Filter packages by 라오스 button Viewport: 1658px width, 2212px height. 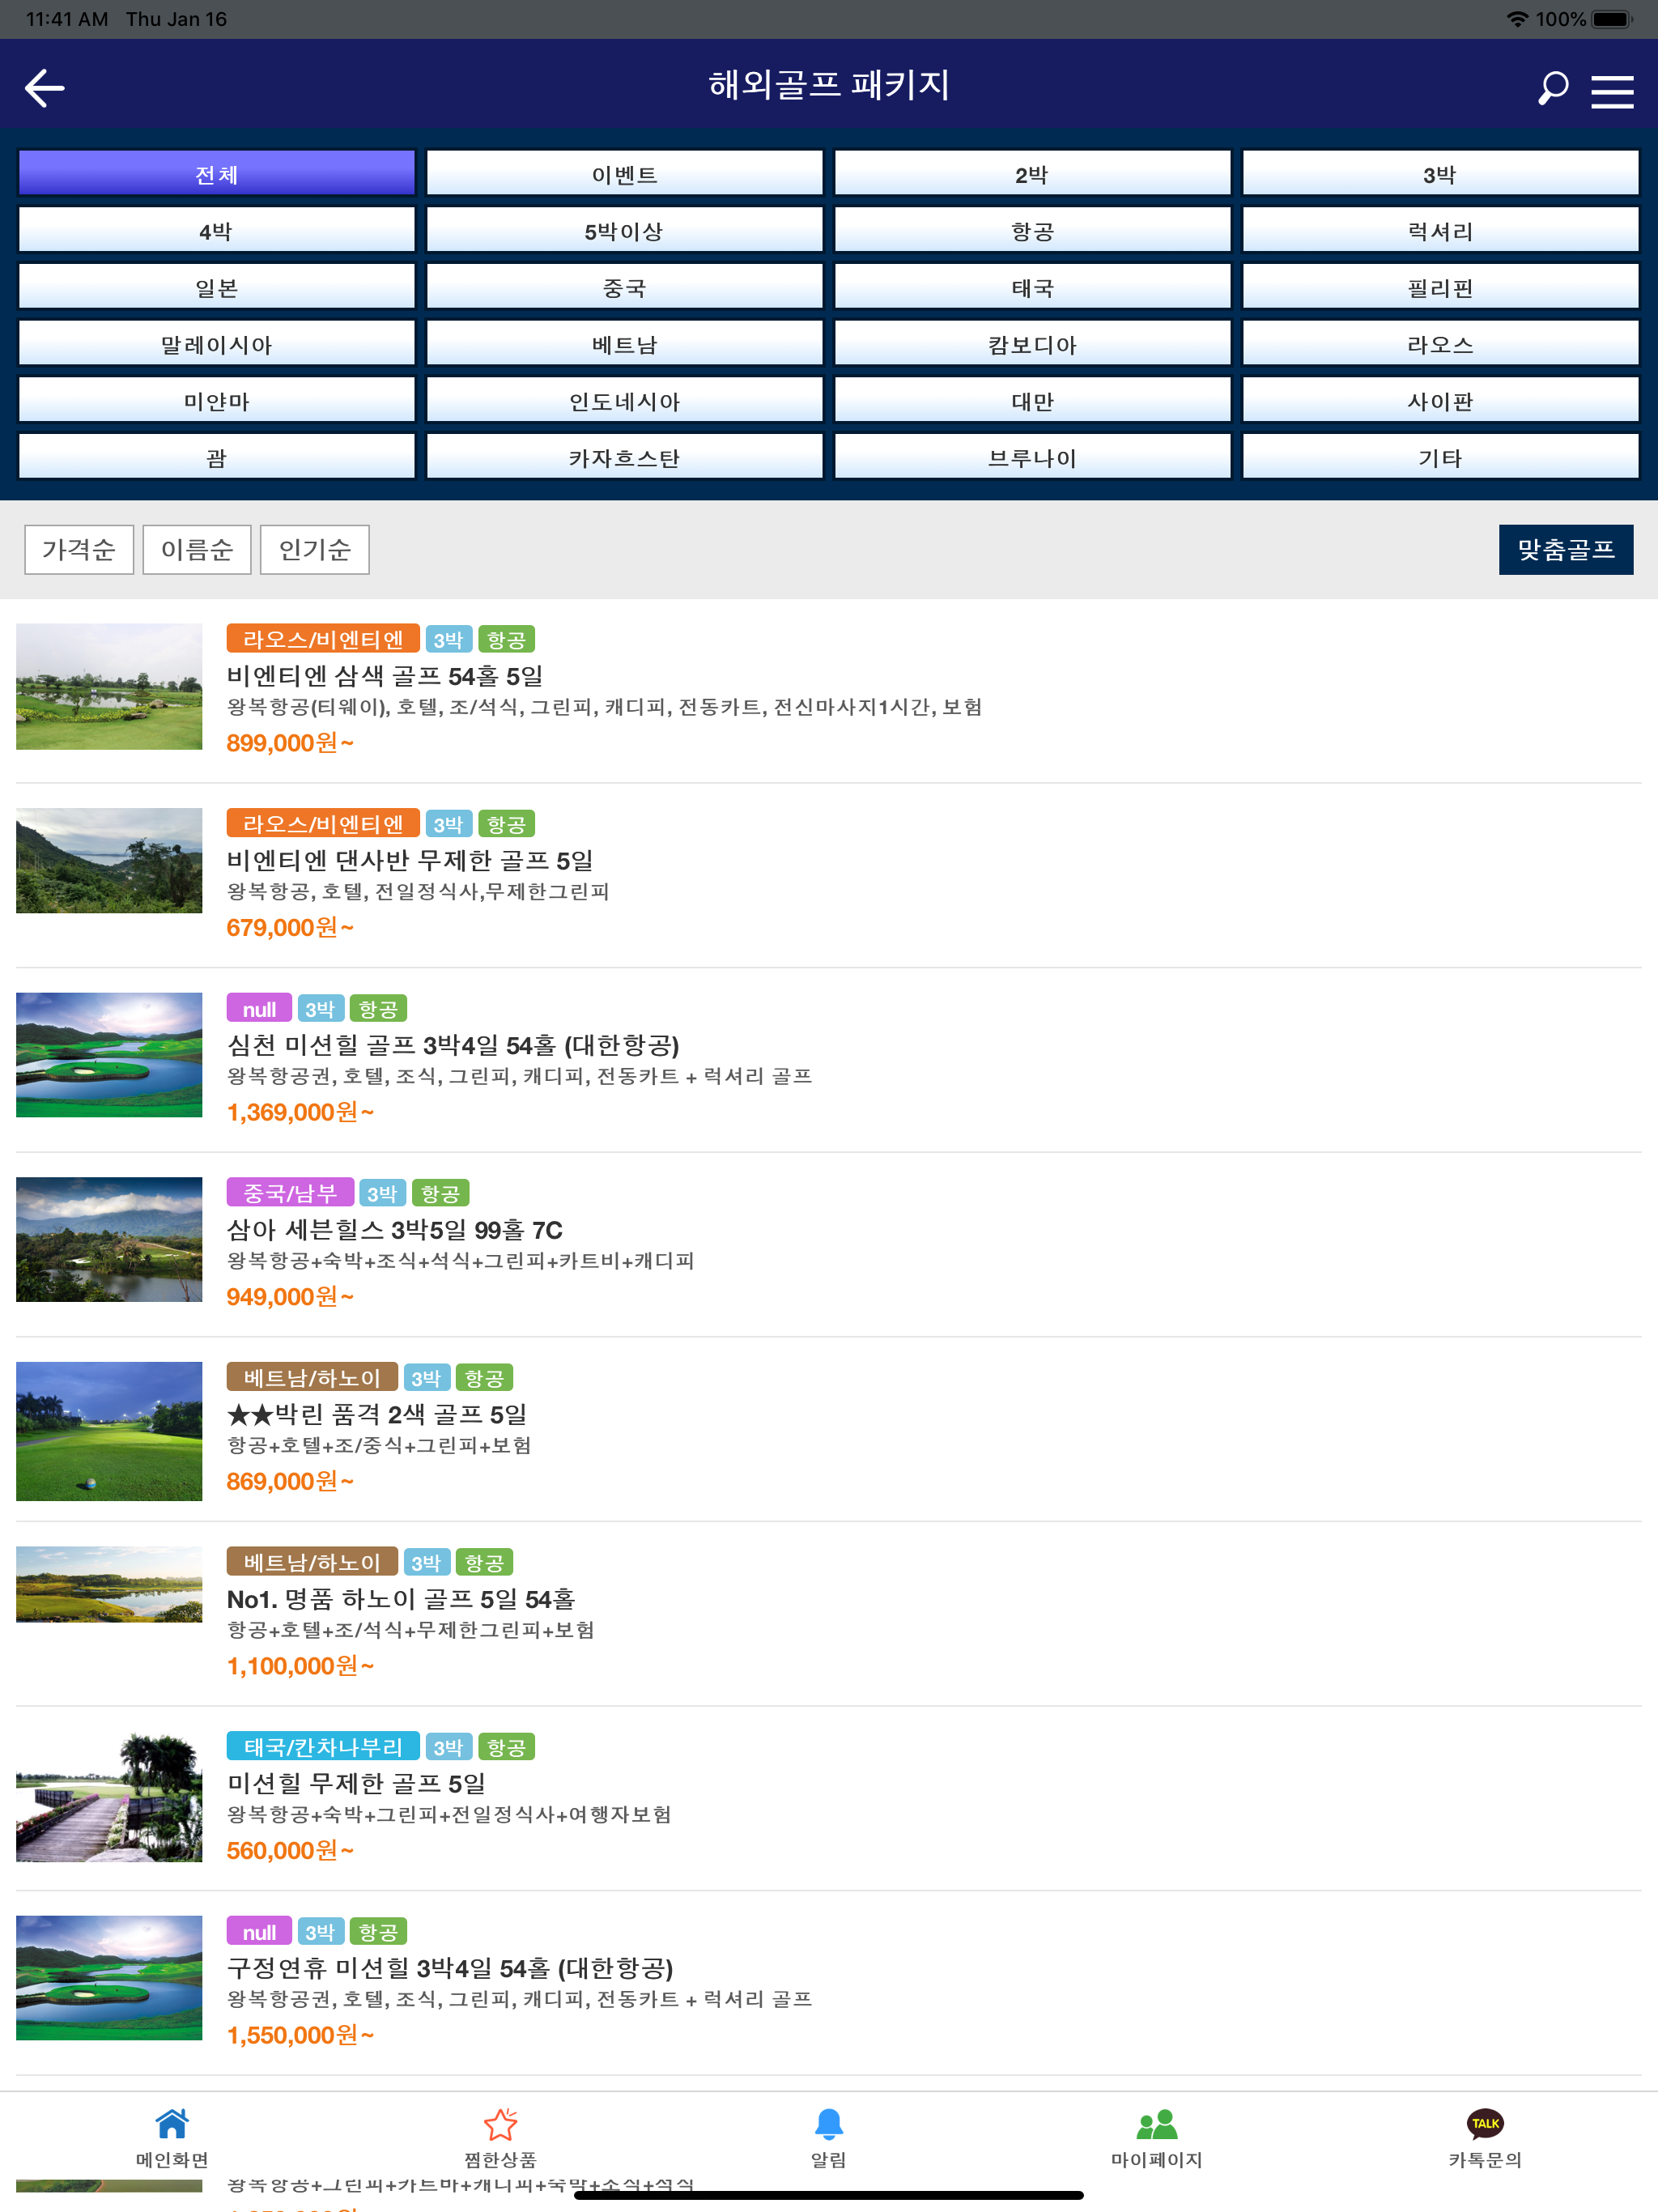point(1441,344)
